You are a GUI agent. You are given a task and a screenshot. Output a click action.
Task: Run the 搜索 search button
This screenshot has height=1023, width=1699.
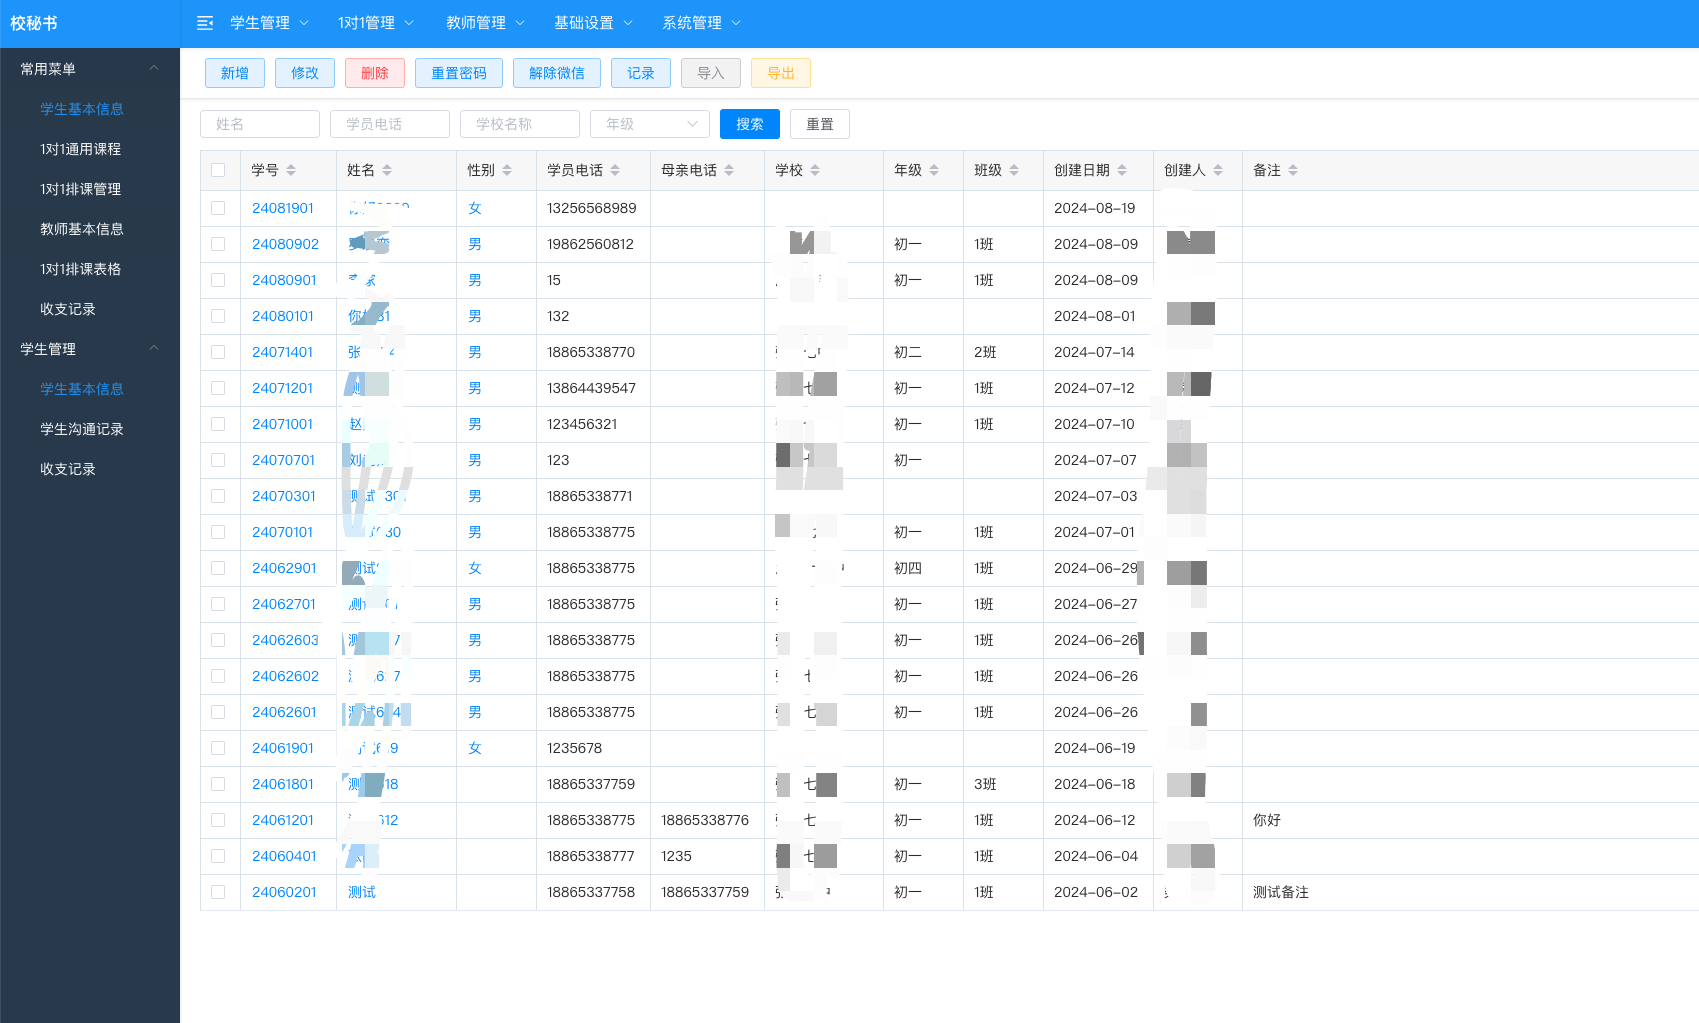tap(750, 124)
